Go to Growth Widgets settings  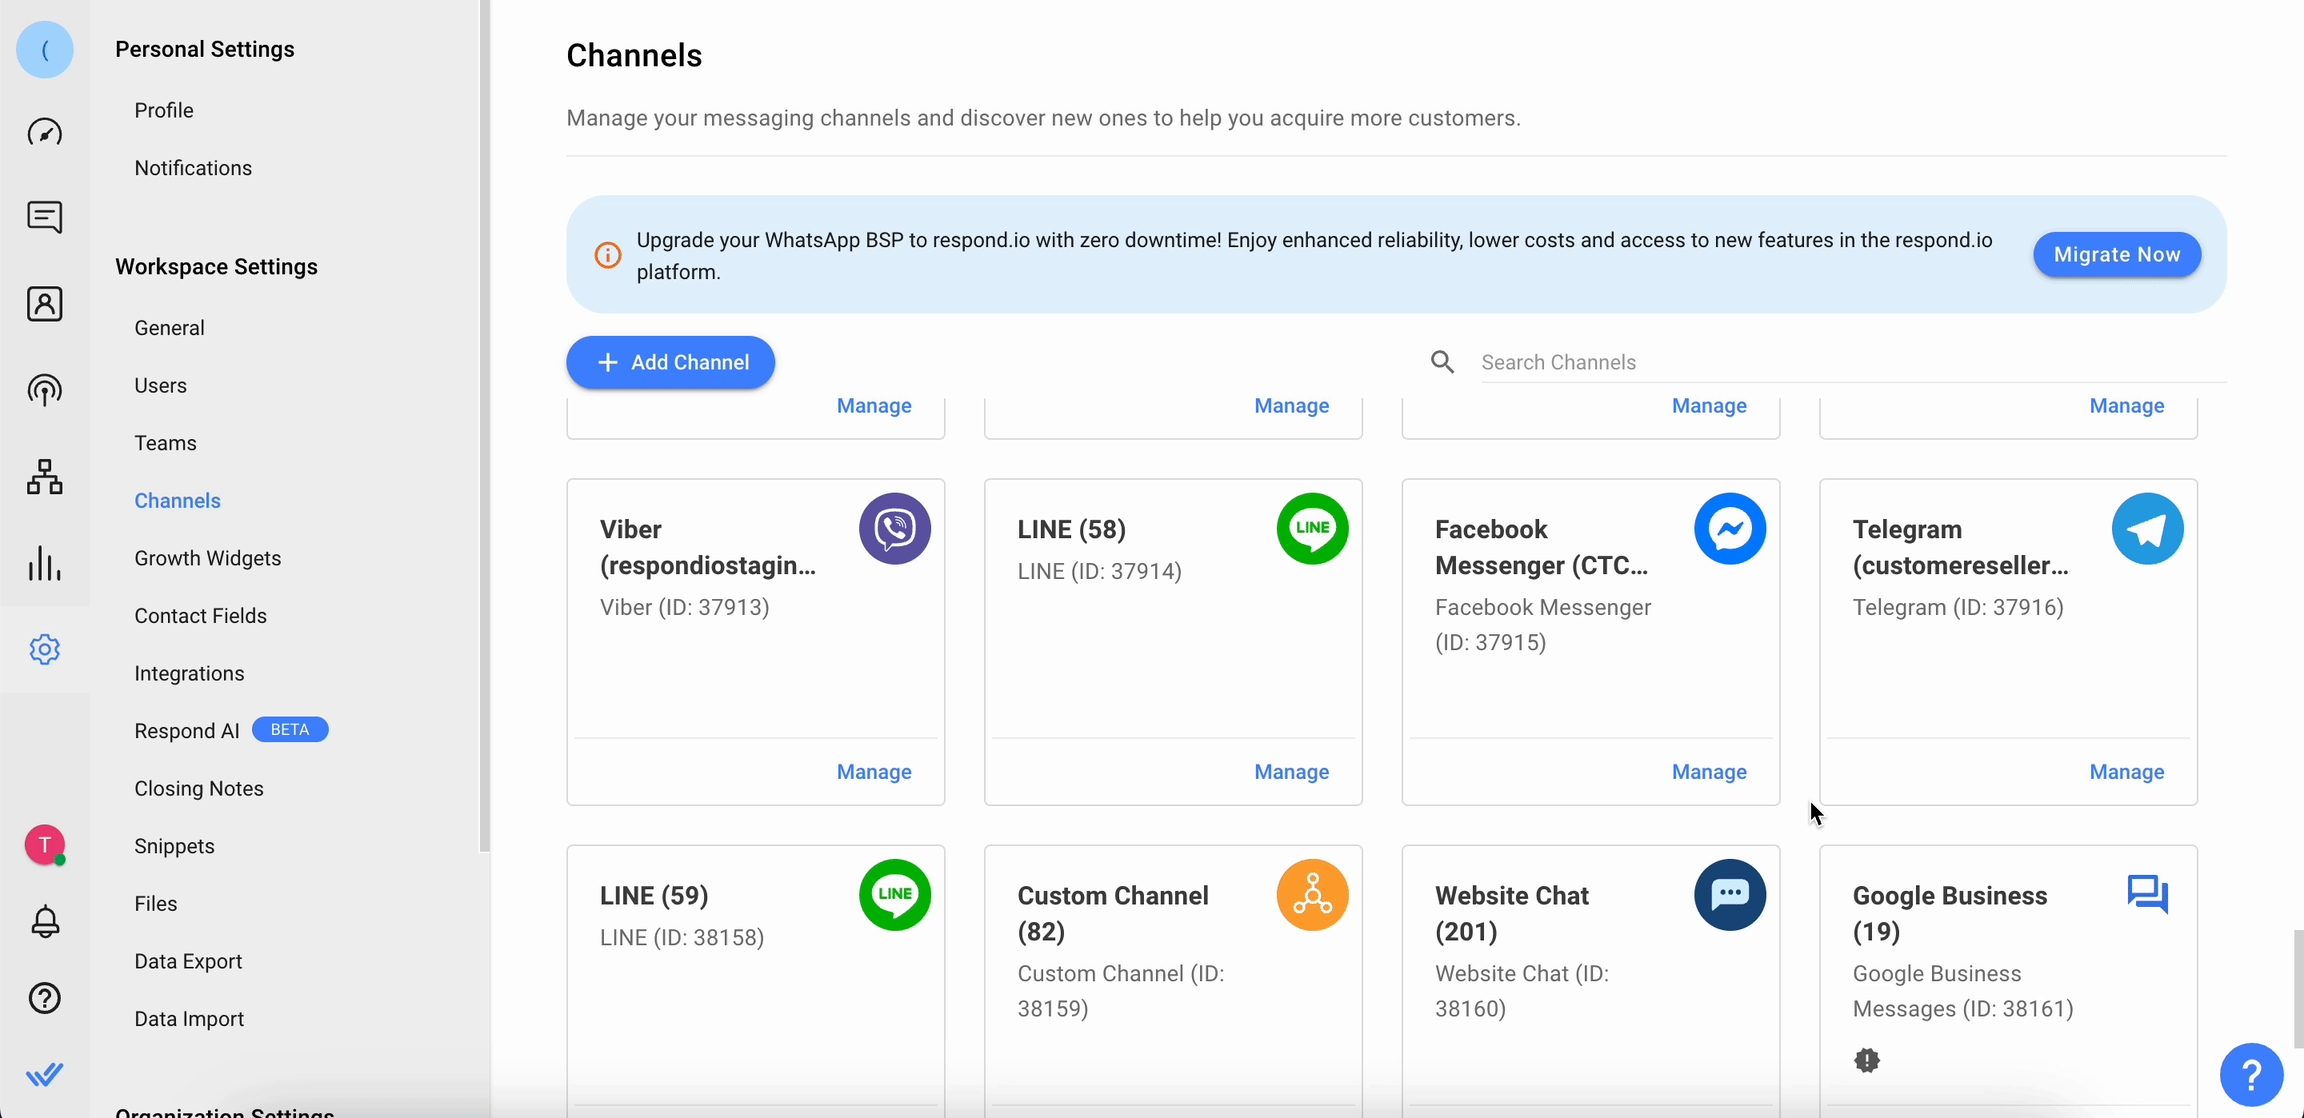208,558
